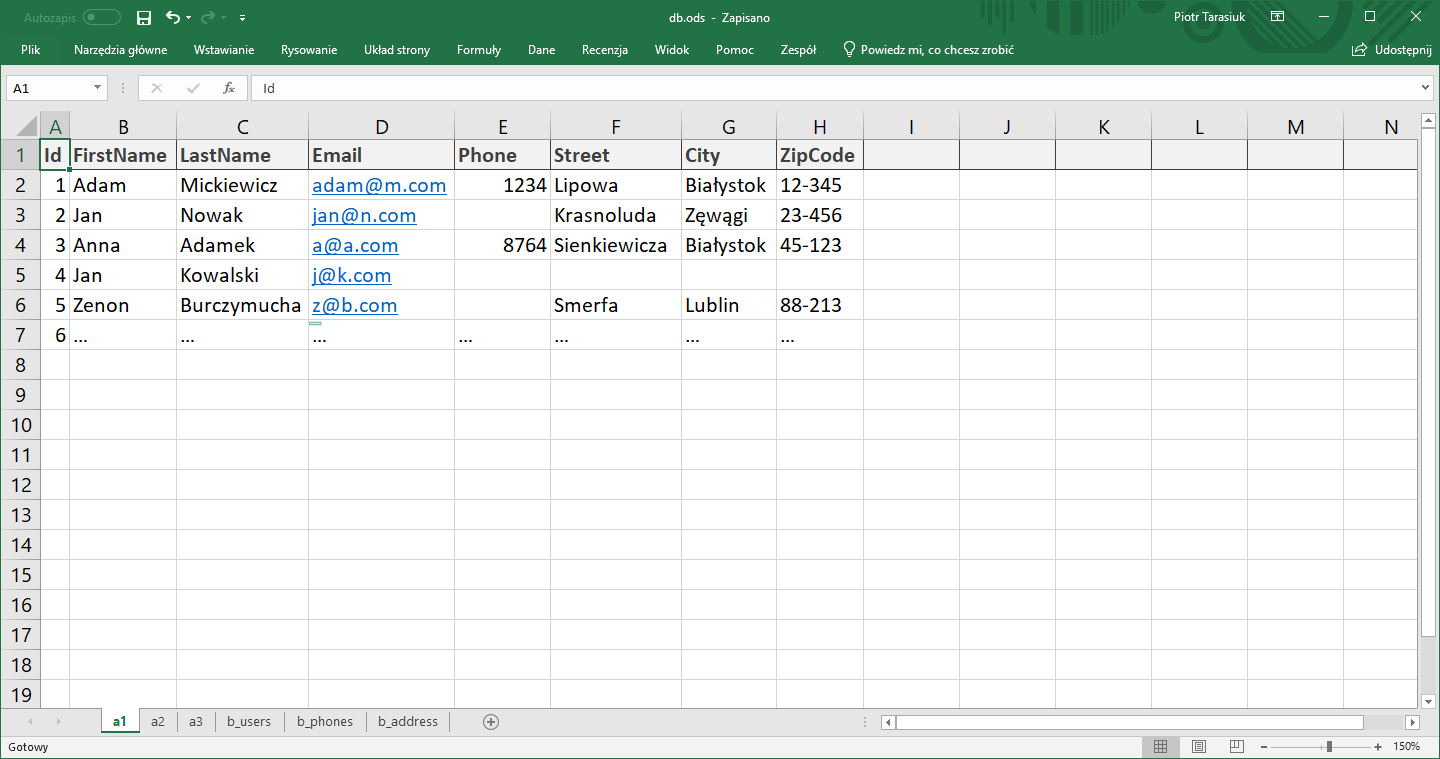Select the cell containing Mickiewicz
1440x759 pixels.
(x=242, y=185)
